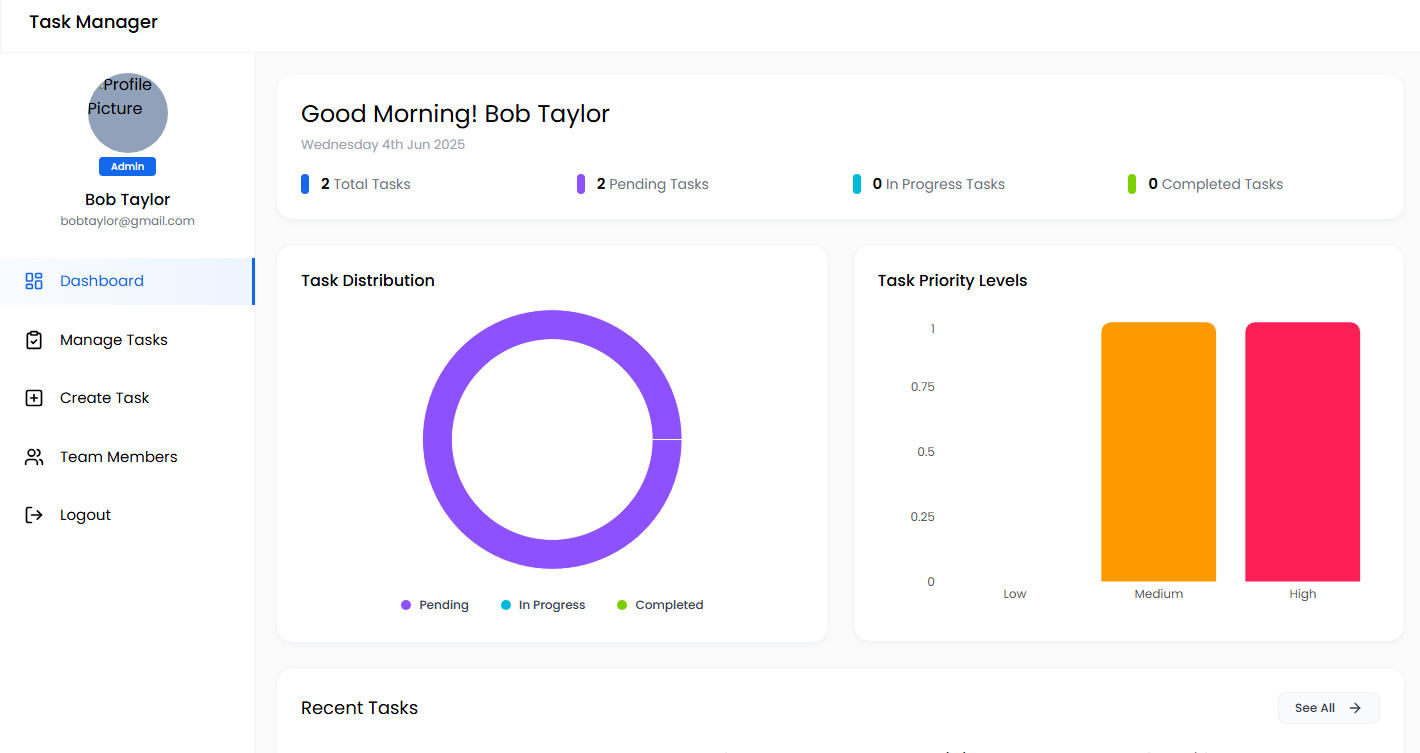This screenshot has height=753, width=1420.
Task: Open the Manage Tasks menu item
Action: 113,340
